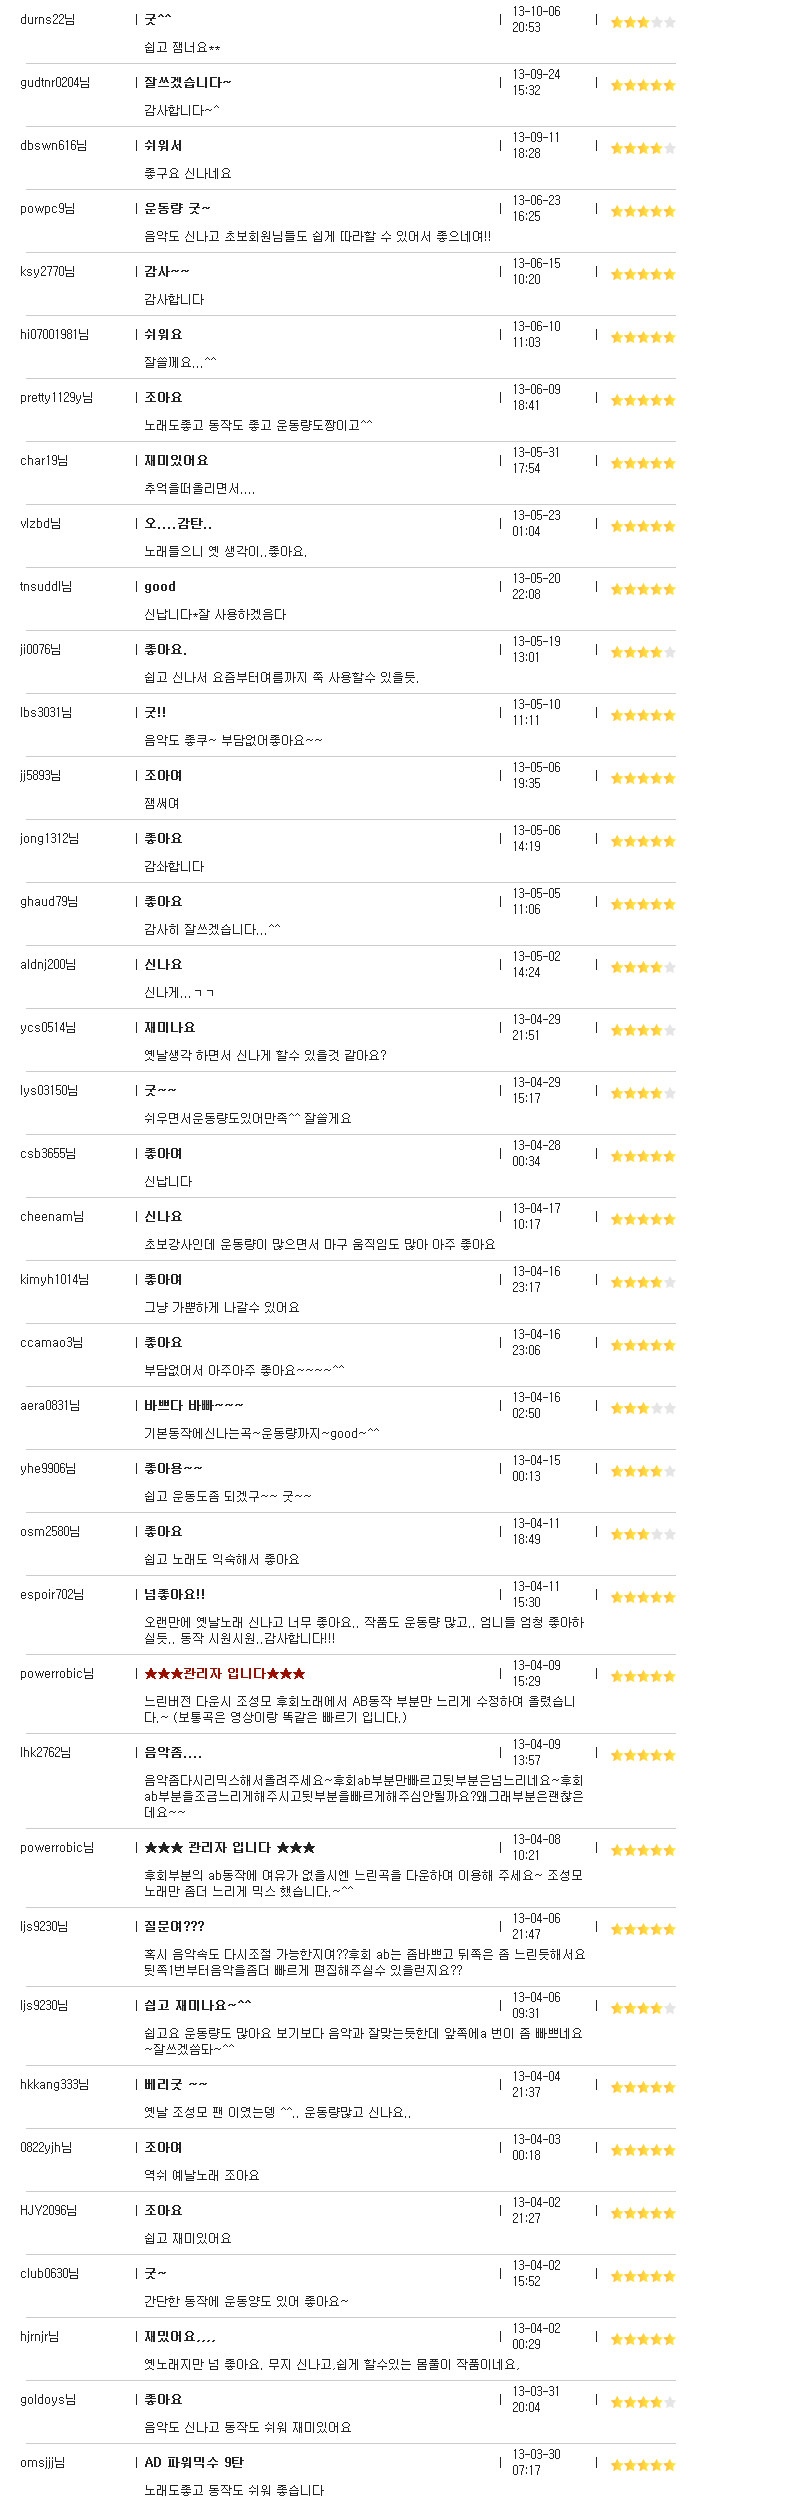Click the star rating beside goldoys's review
This screenshot has height=2506, width=789.
point(643,2402)
